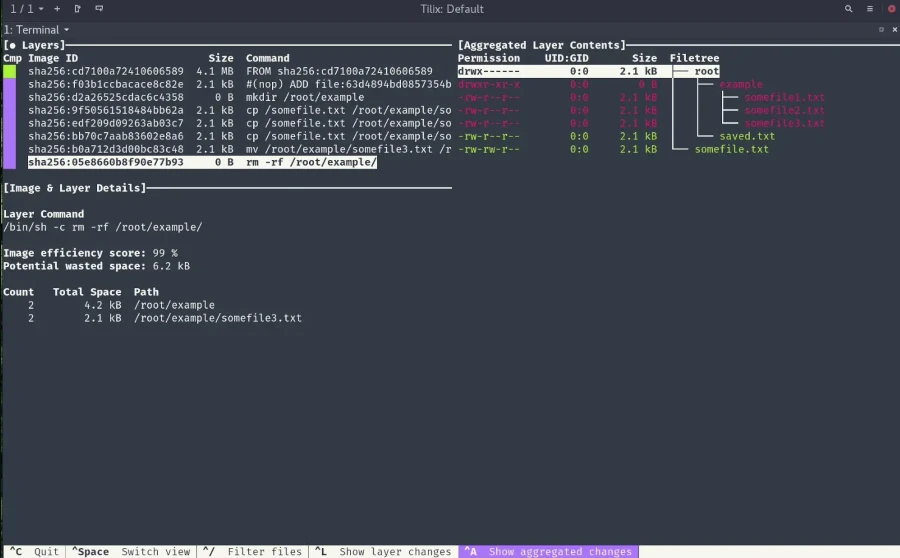Close the terminal pane with X icon

click(x=894, y=29)
